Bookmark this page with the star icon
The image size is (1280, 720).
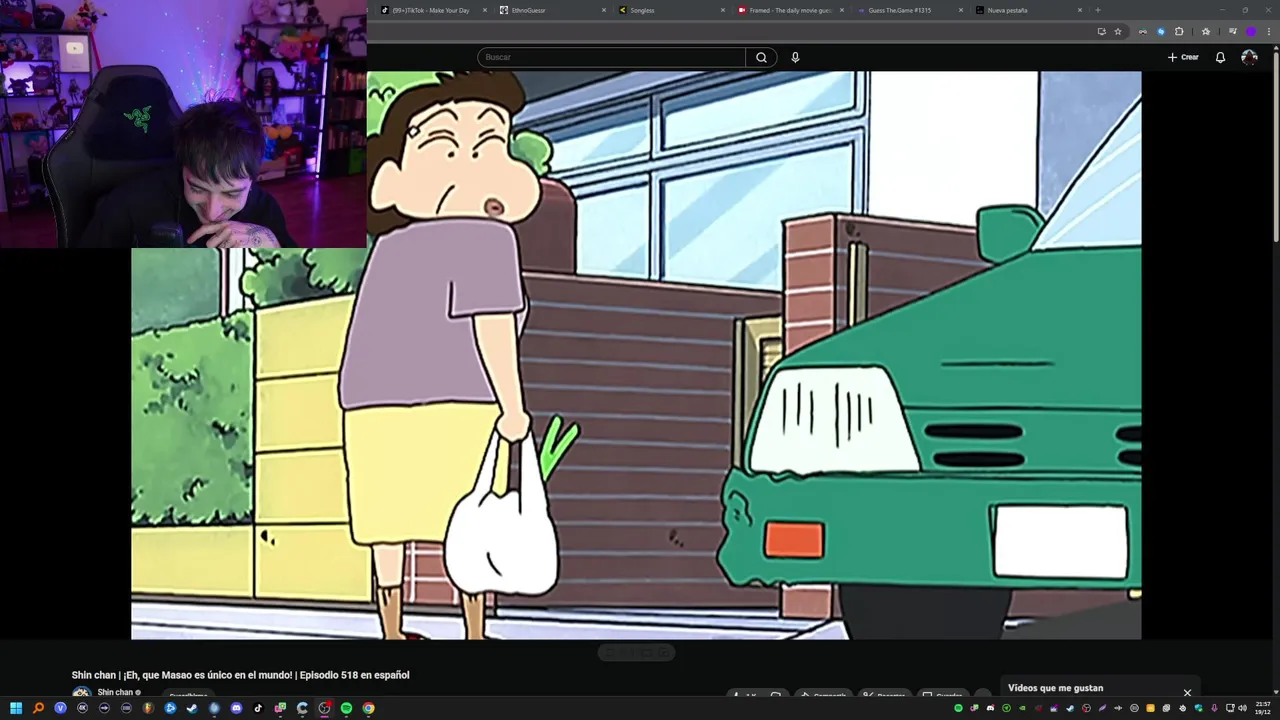point(1118,31)
